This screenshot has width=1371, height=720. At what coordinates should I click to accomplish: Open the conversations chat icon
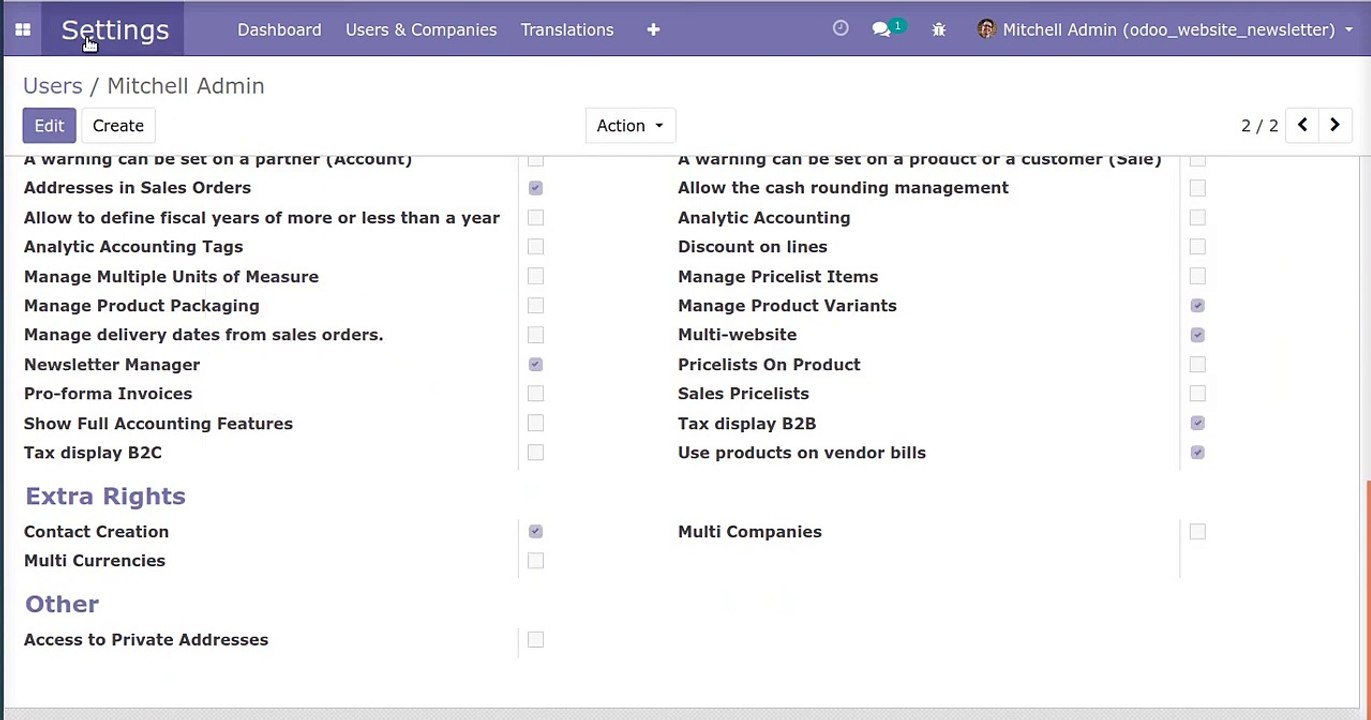point(881,30)
